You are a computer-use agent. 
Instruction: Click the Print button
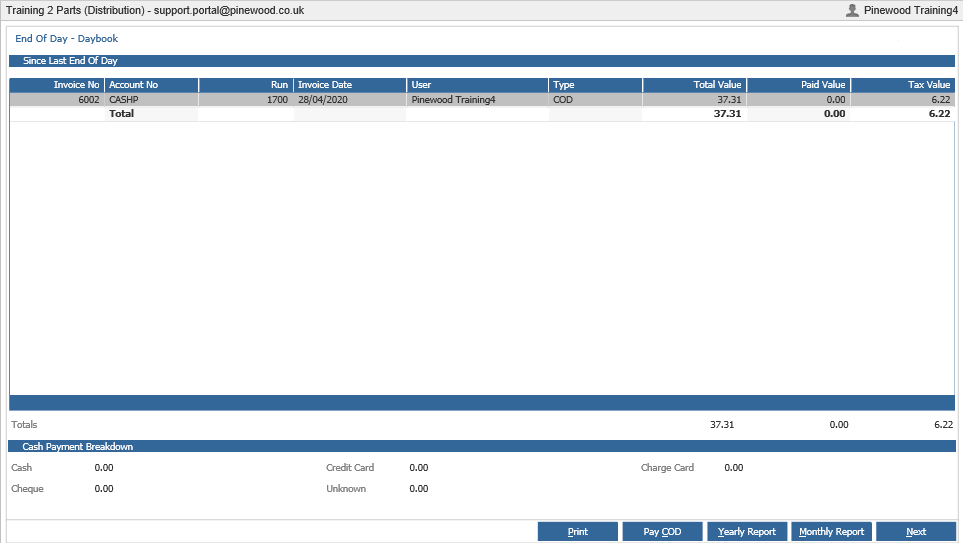point(577,531)
